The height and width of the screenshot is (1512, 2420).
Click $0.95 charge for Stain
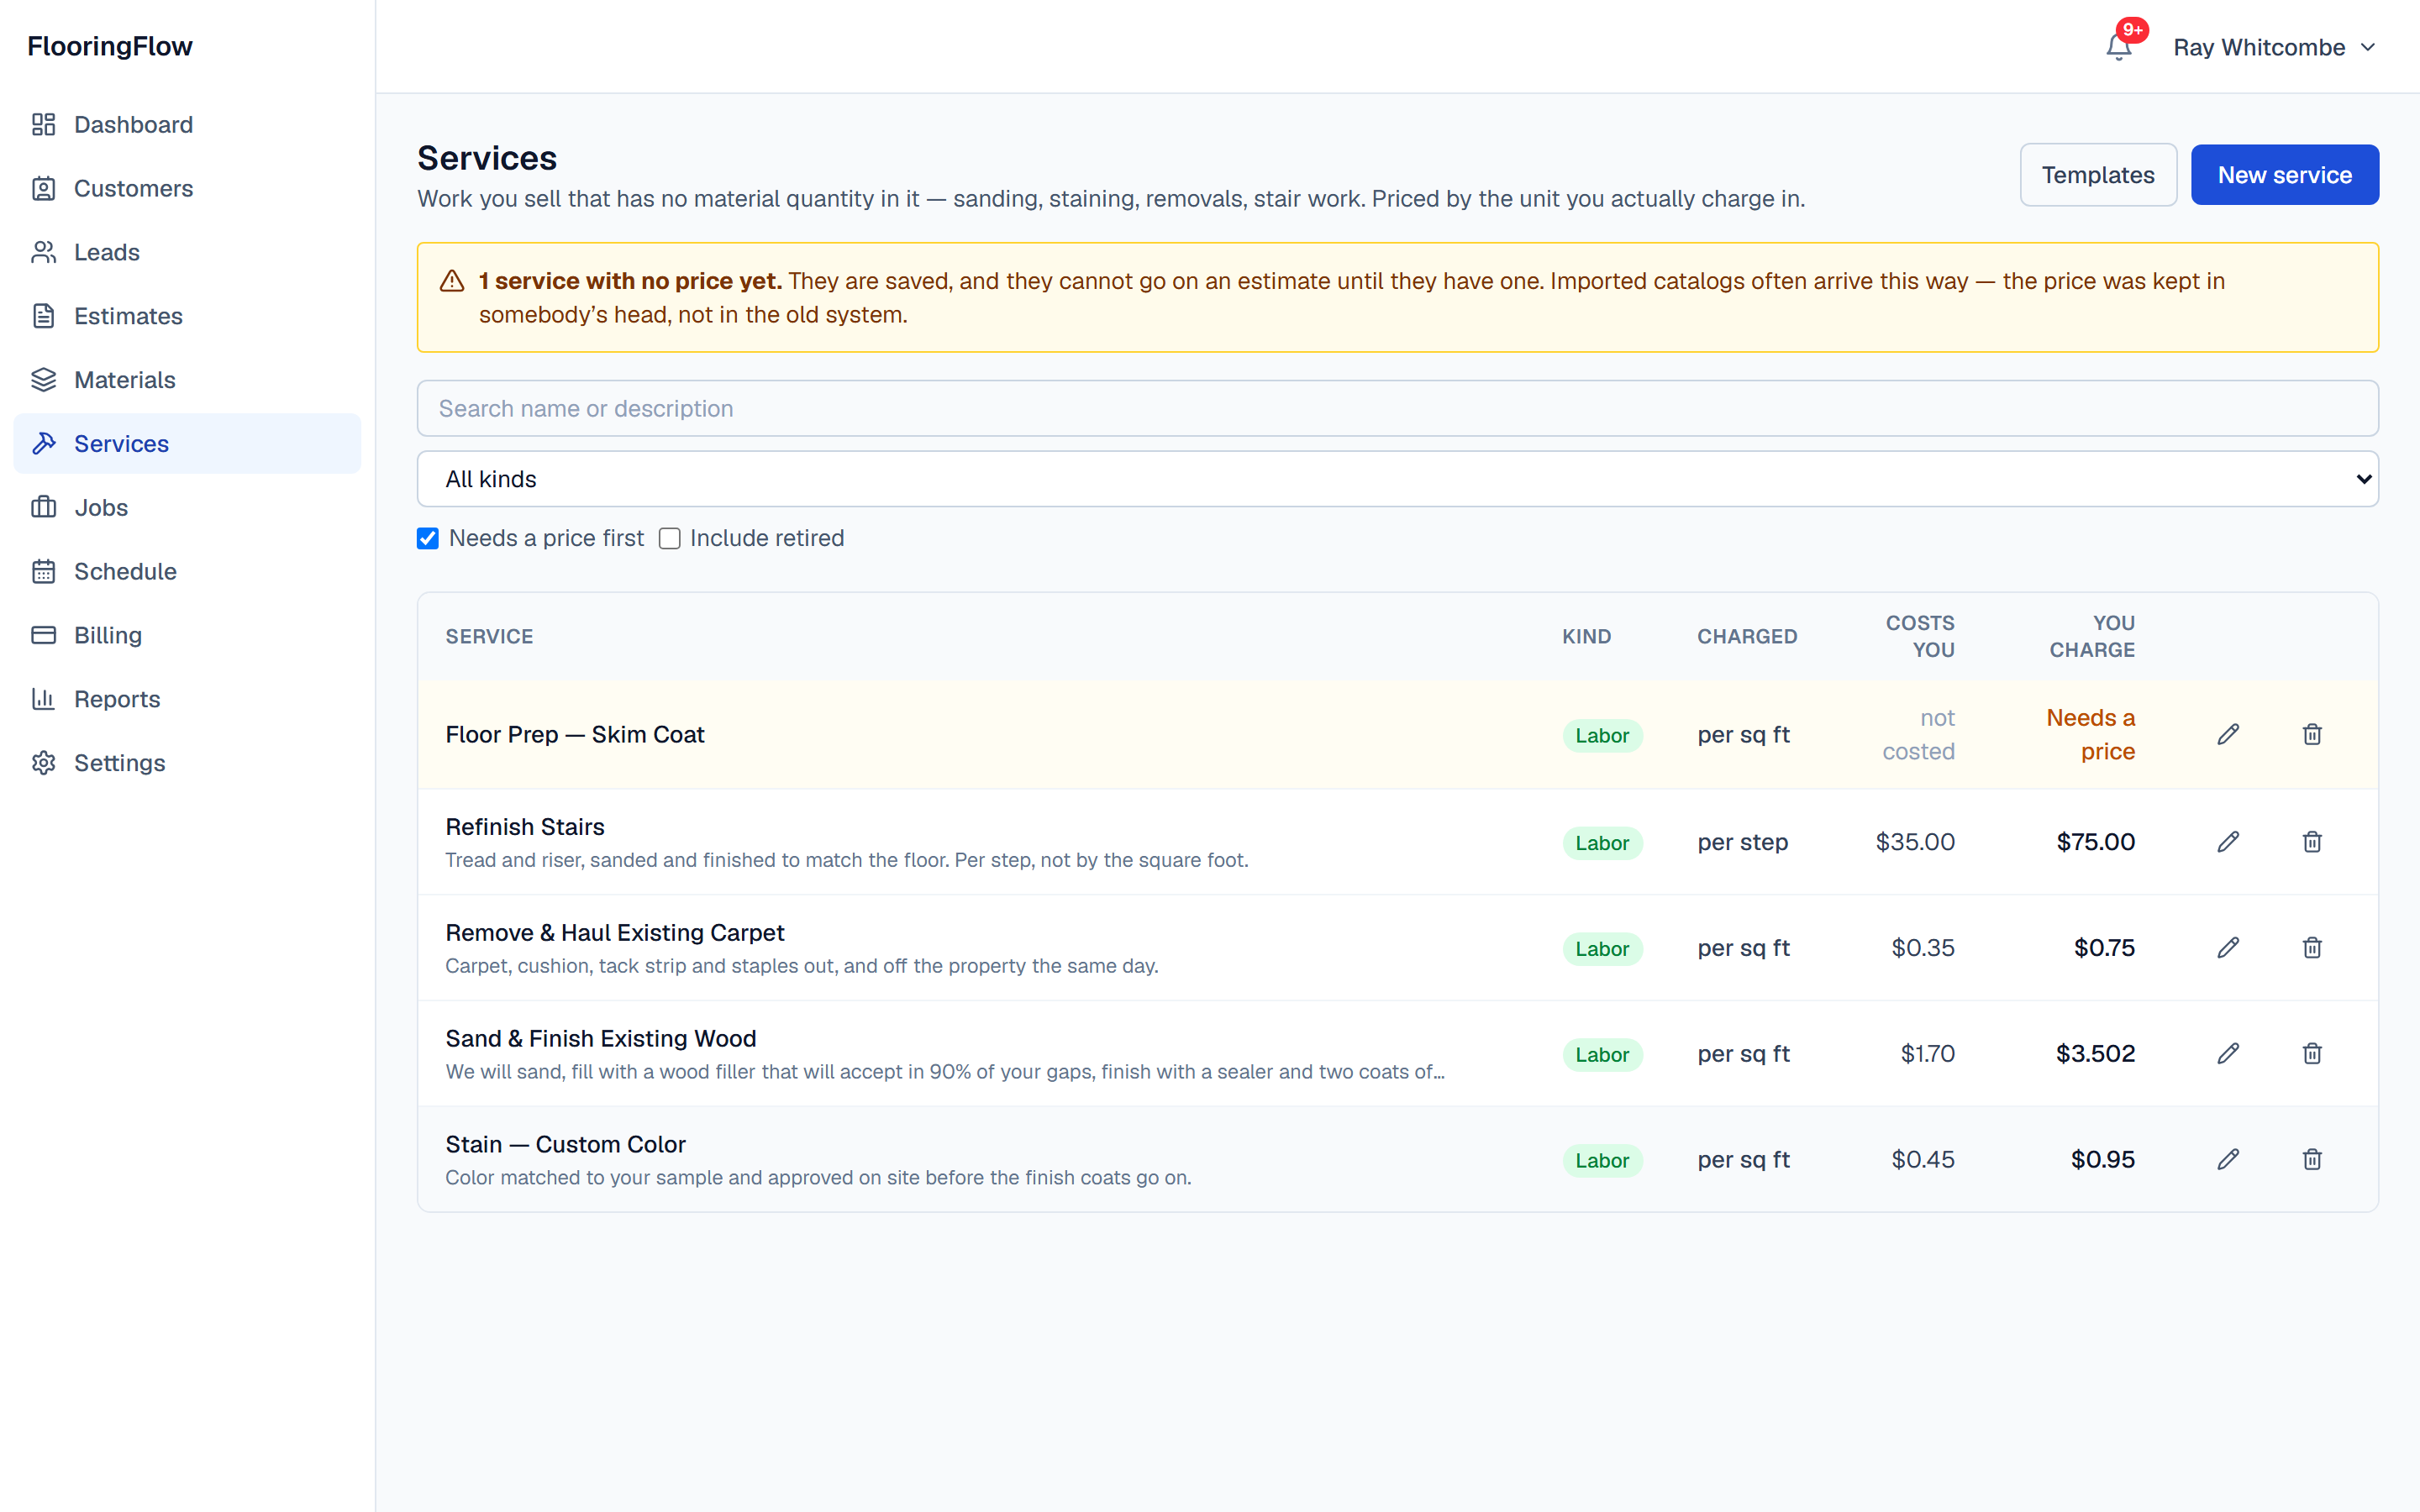coord(2102,1160)
